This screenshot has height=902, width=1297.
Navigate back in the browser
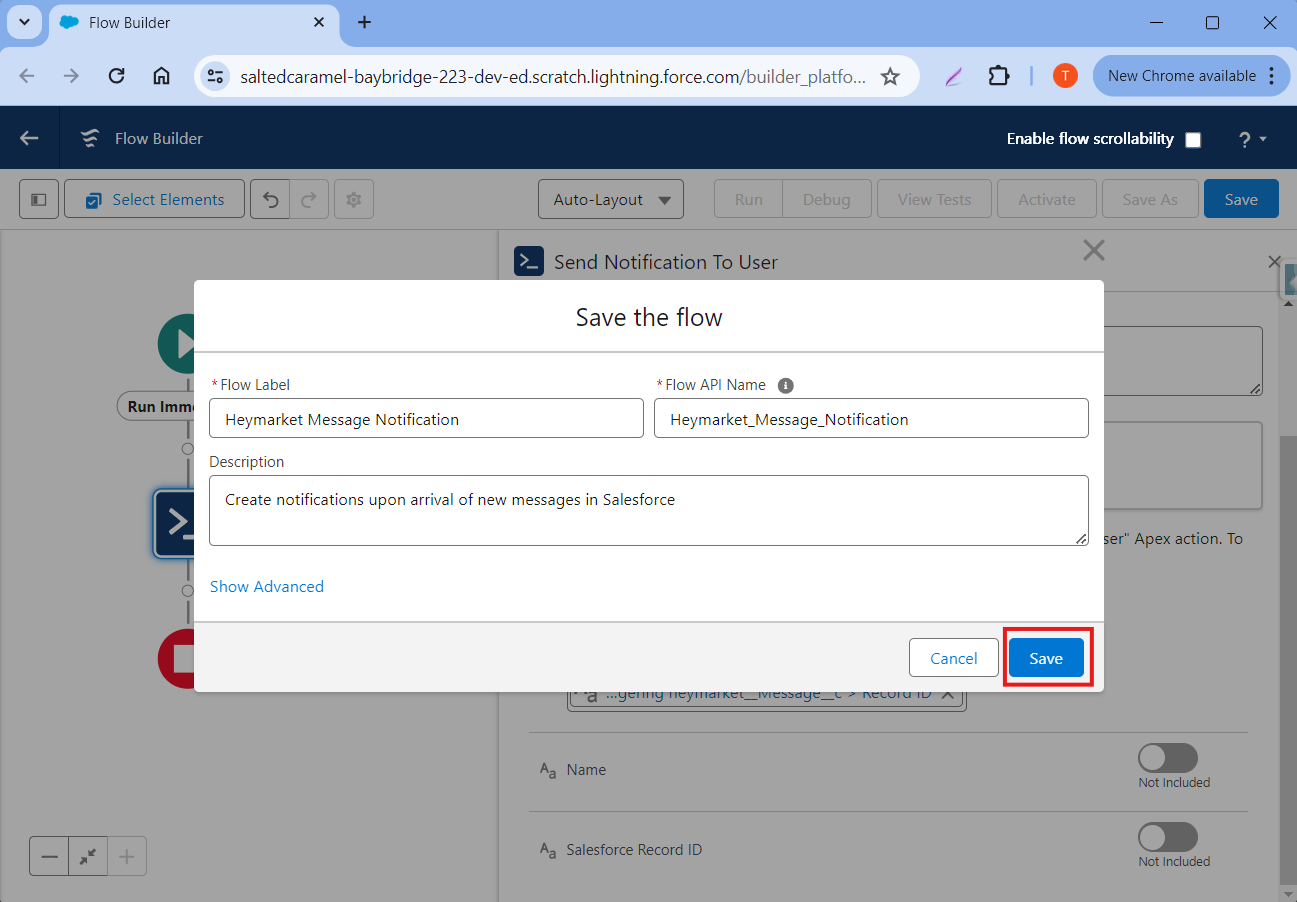click(x=27, y=76)
